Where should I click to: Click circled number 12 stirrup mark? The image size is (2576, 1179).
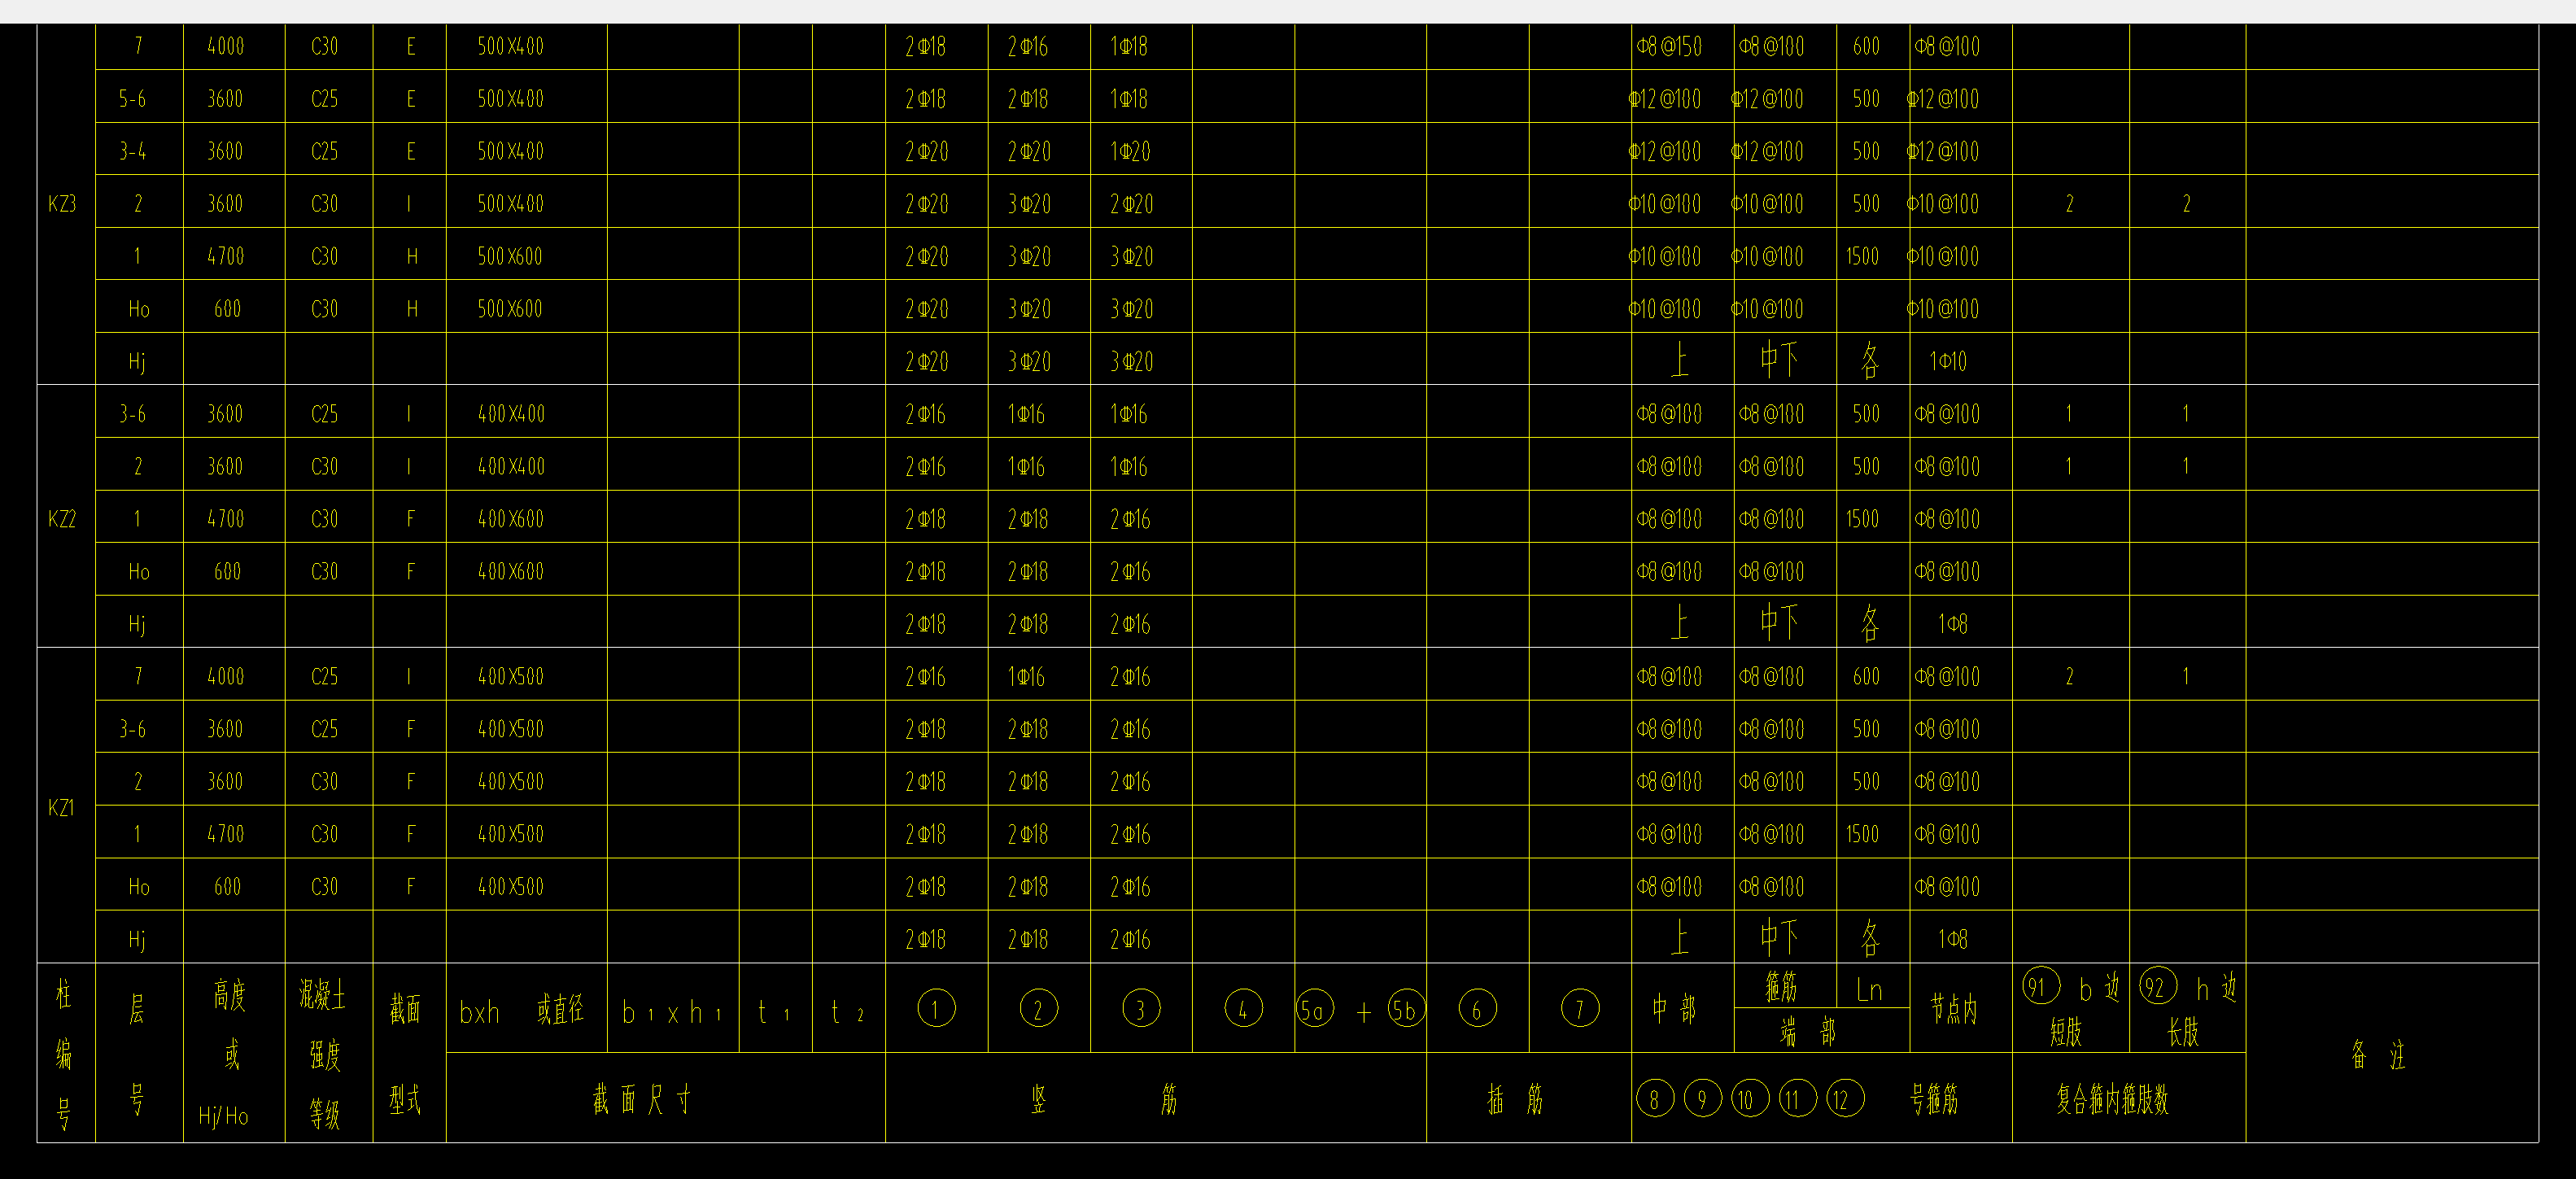pyautogui.click(x=1845, y=1100)
